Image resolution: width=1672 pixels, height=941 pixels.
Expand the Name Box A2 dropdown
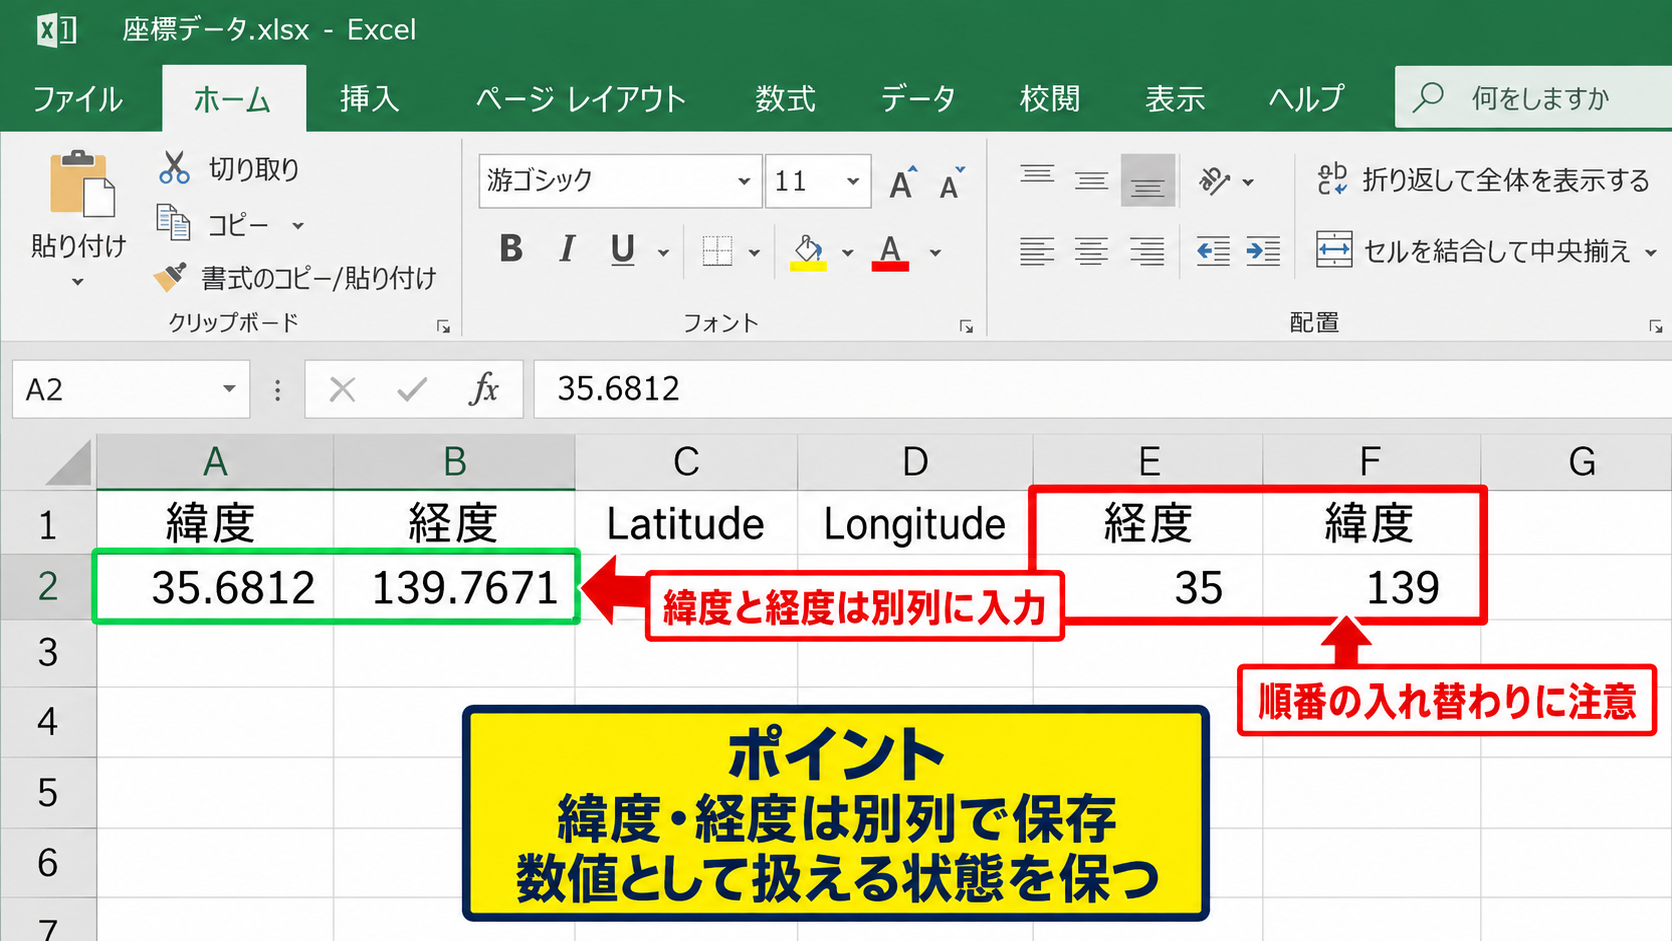[229, 389]
